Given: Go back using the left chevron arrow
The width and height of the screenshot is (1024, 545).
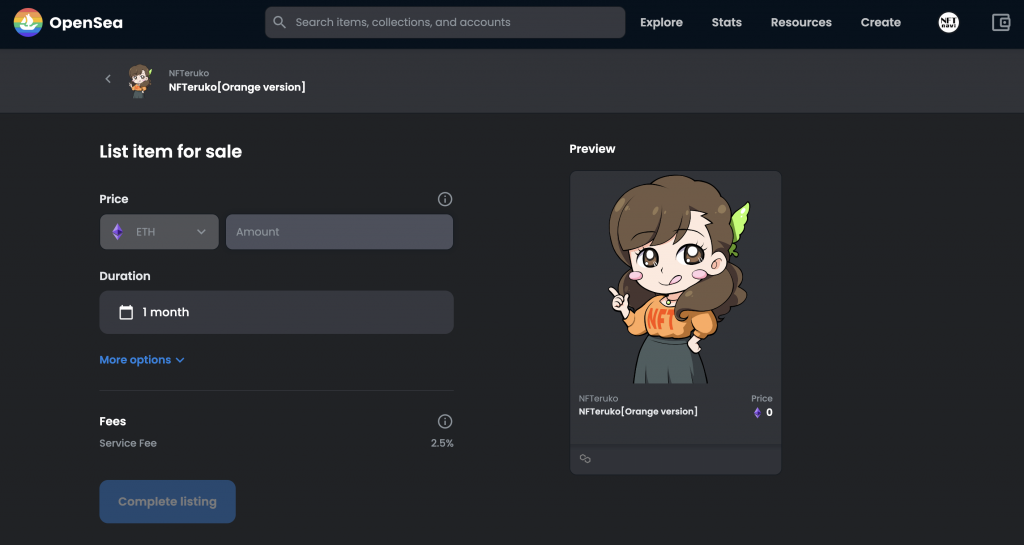Looking at the screenshot, I should [108, 79].
